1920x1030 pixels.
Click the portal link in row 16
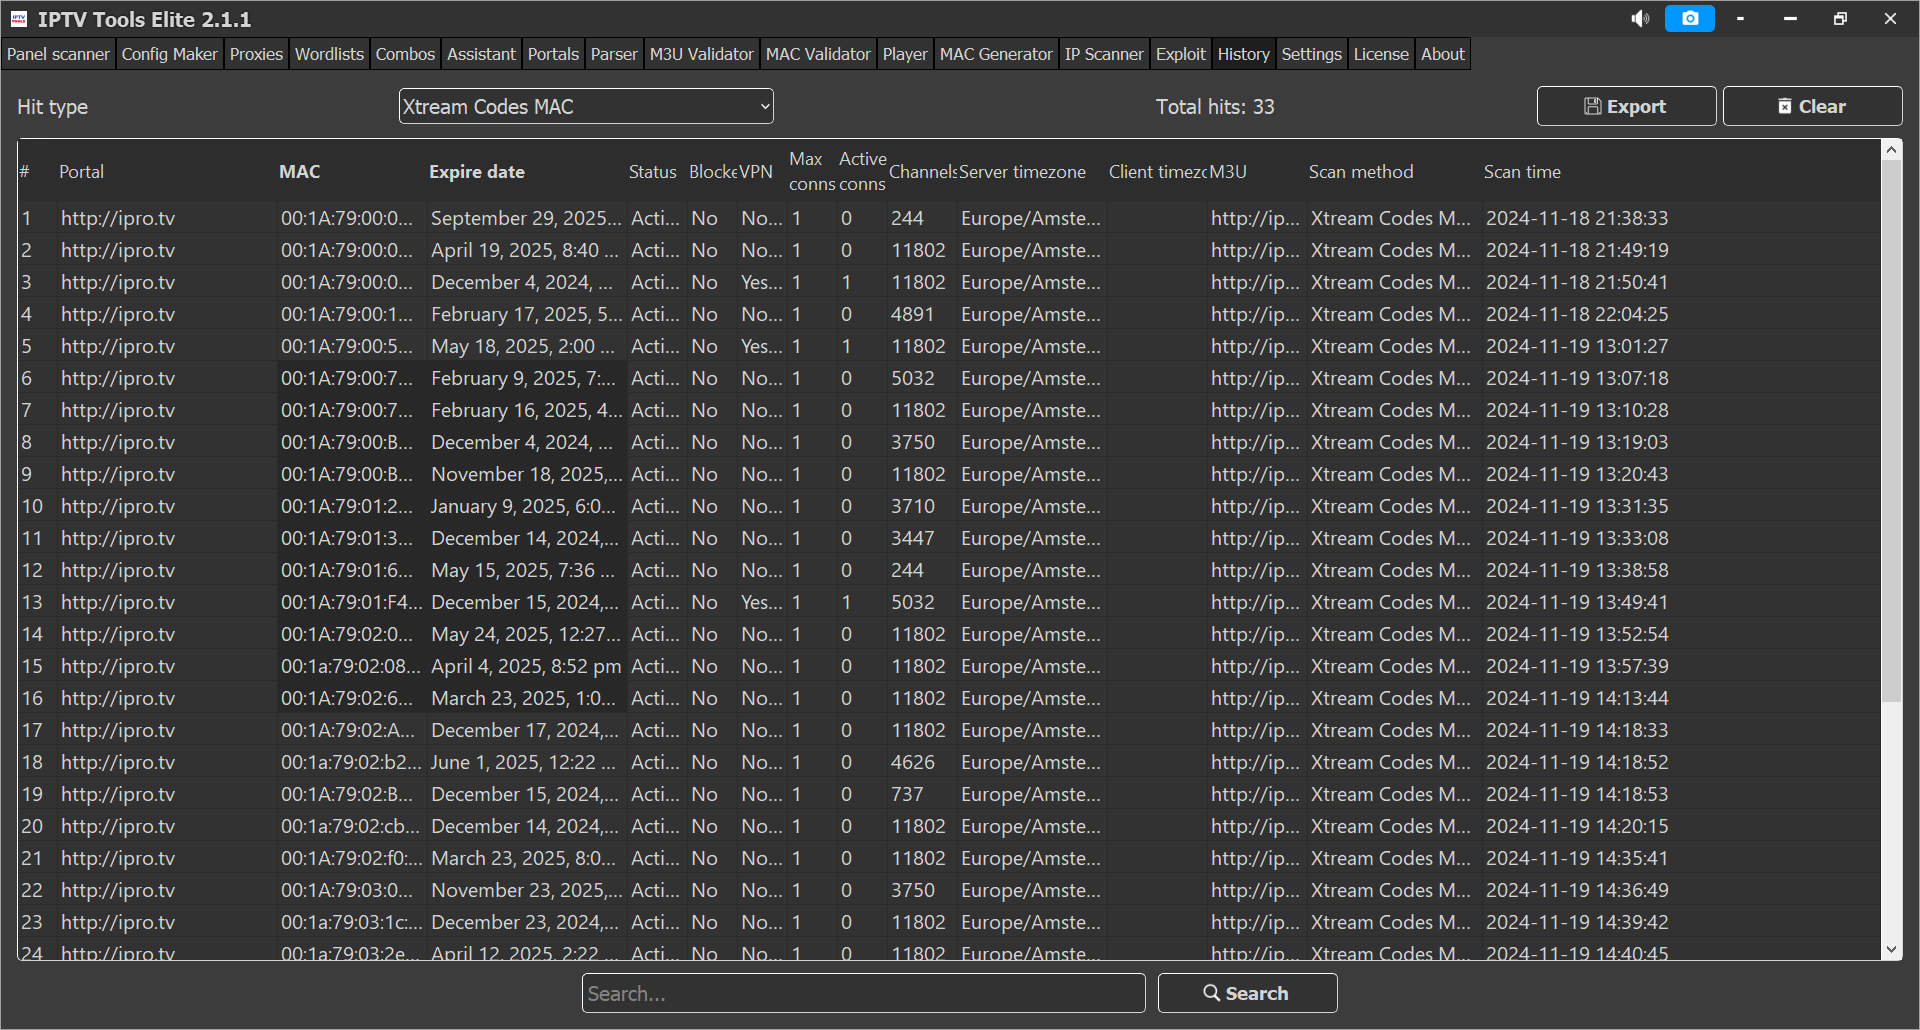coord(118,698)
